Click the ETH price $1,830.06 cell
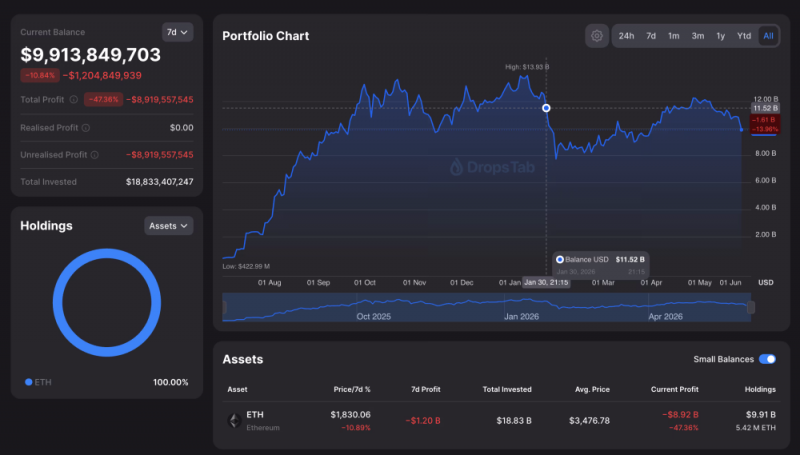Viewport: 800px width, 455px height. (350, 415)
